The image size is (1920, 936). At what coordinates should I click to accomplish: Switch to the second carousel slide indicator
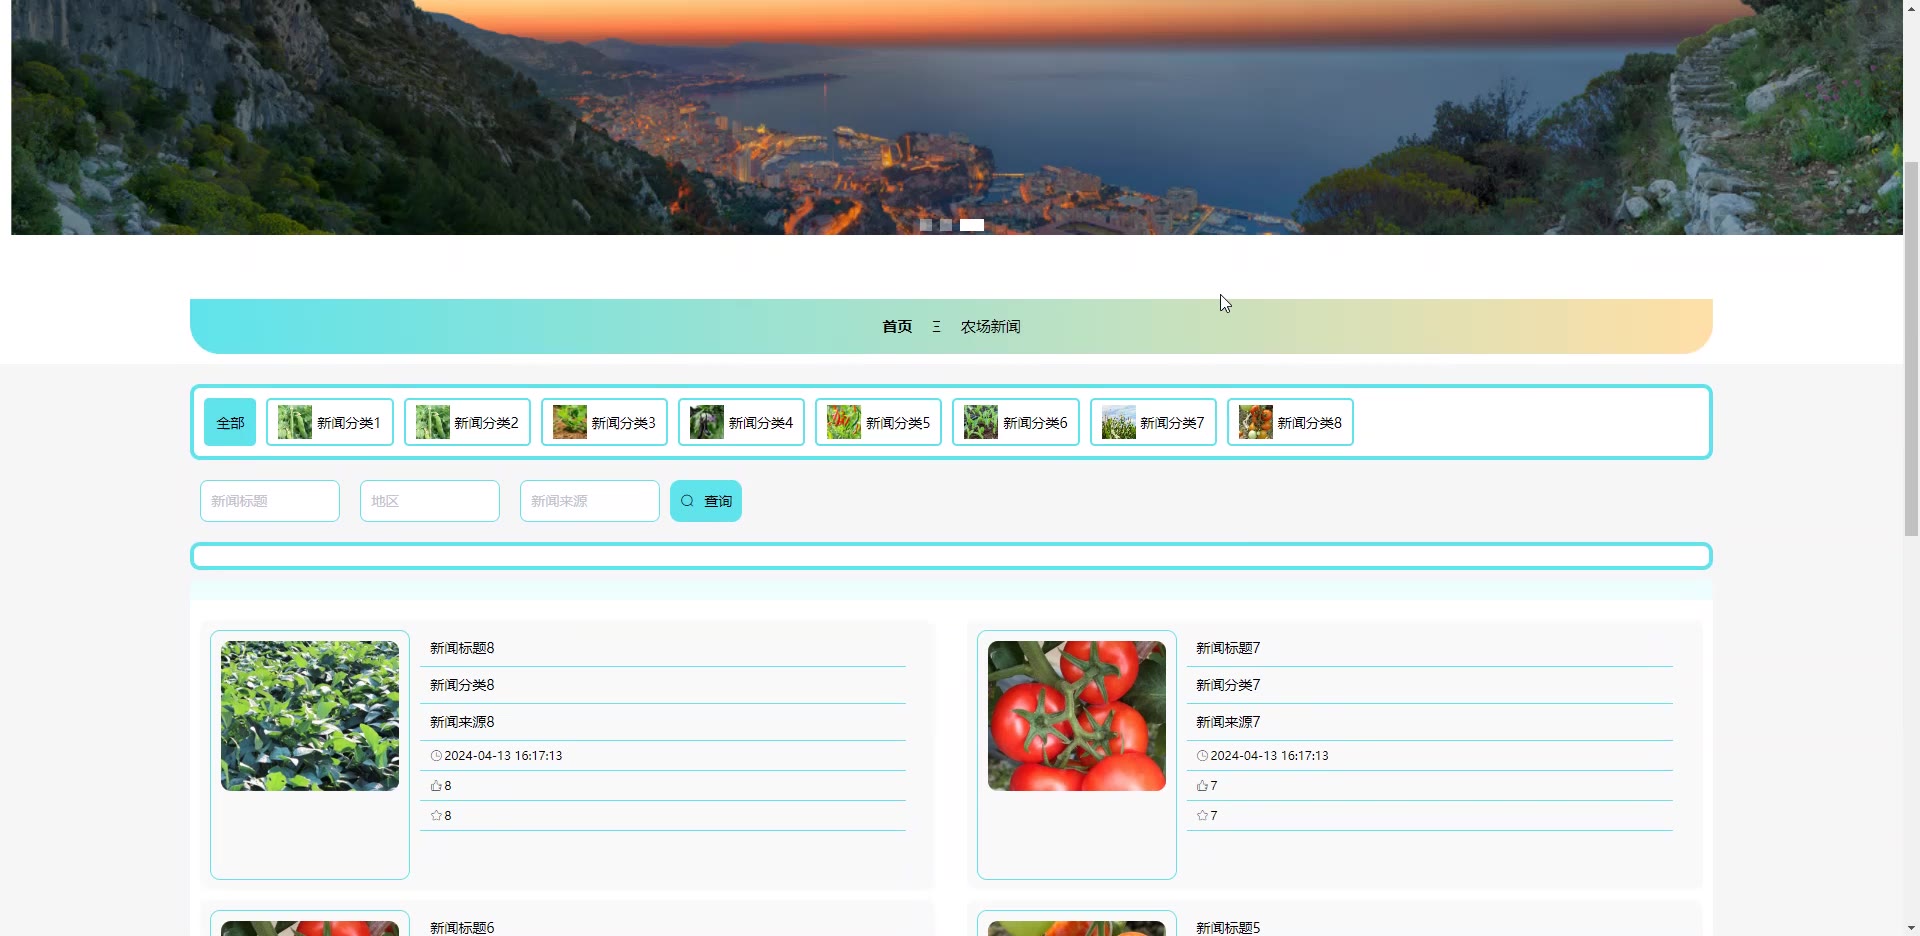[x=946, y=225]
